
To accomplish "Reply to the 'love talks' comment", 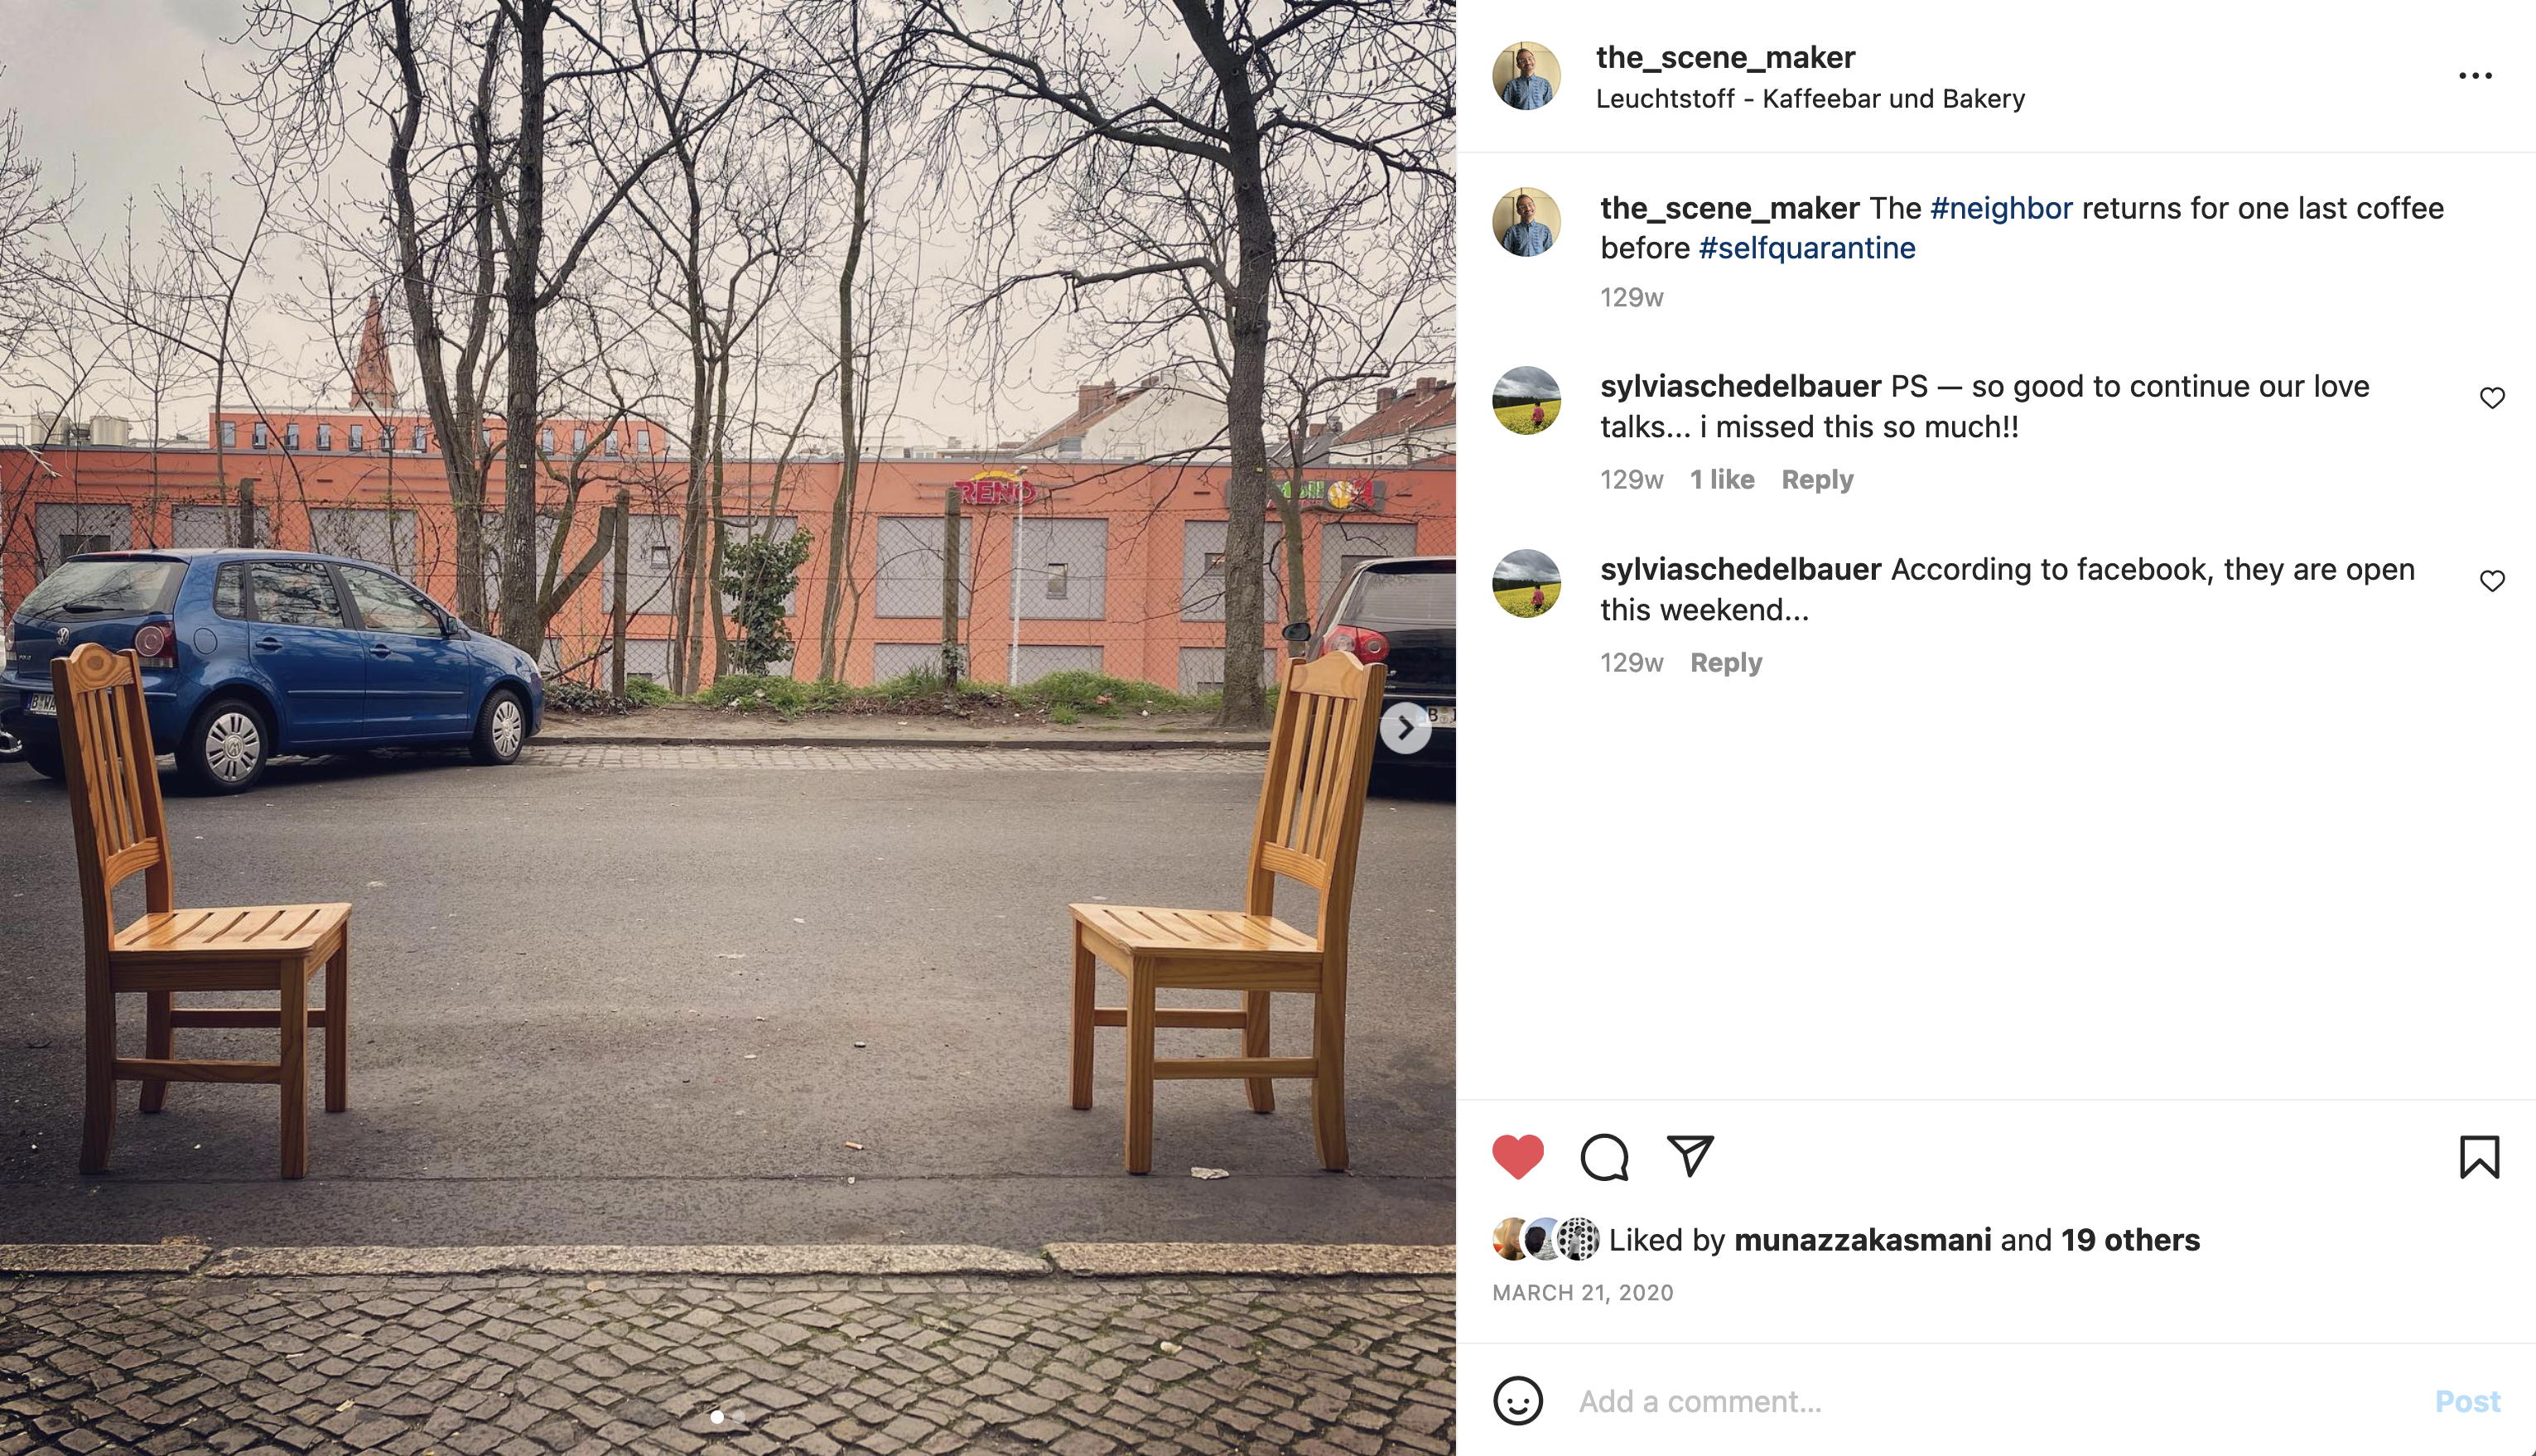I will (x=1817, y=480).
